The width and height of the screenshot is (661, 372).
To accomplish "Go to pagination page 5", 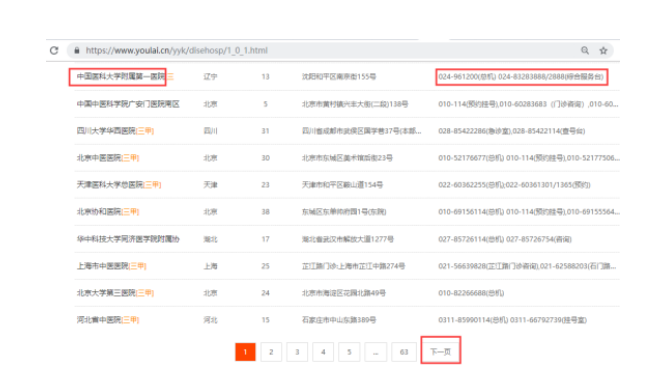I will tap(349, 352).
